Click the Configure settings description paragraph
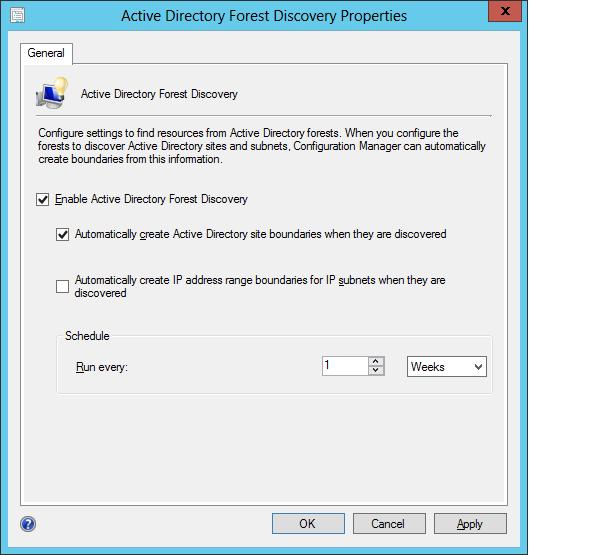 click(x=262, y=146)
